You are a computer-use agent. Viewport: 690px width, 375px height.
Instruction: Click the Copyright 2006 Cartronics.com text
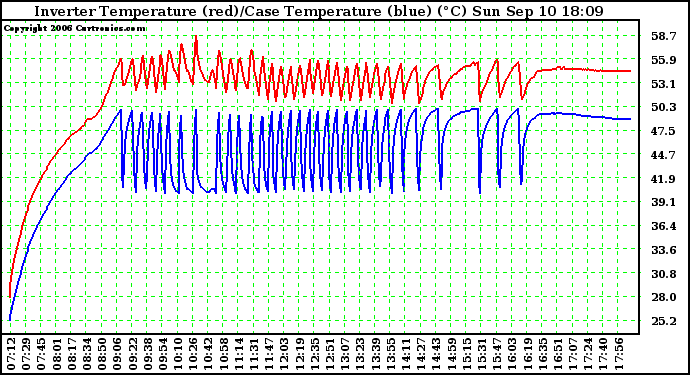click(75, 29)
